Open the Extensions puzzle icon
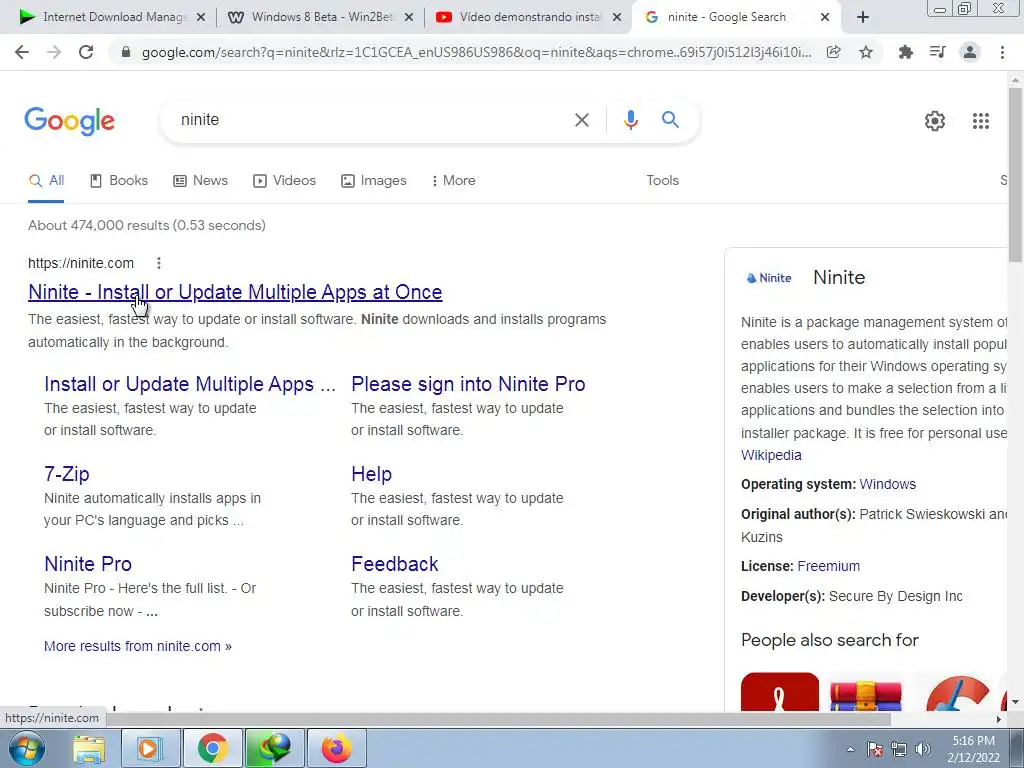This screenshot has height=768, width=1024. pyautogui.click(x=905, y=52)
